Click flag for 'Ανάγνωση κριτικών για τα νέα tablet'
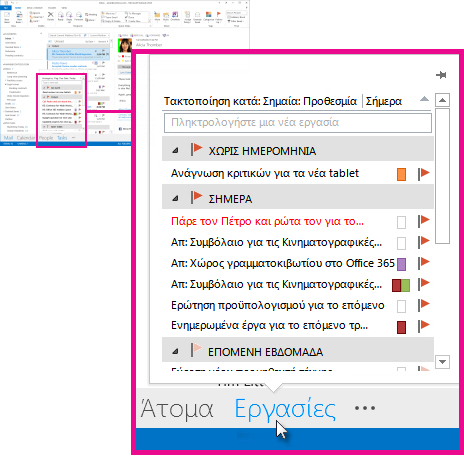This screenshot has height=457, width=464. [x=424, y=174]
